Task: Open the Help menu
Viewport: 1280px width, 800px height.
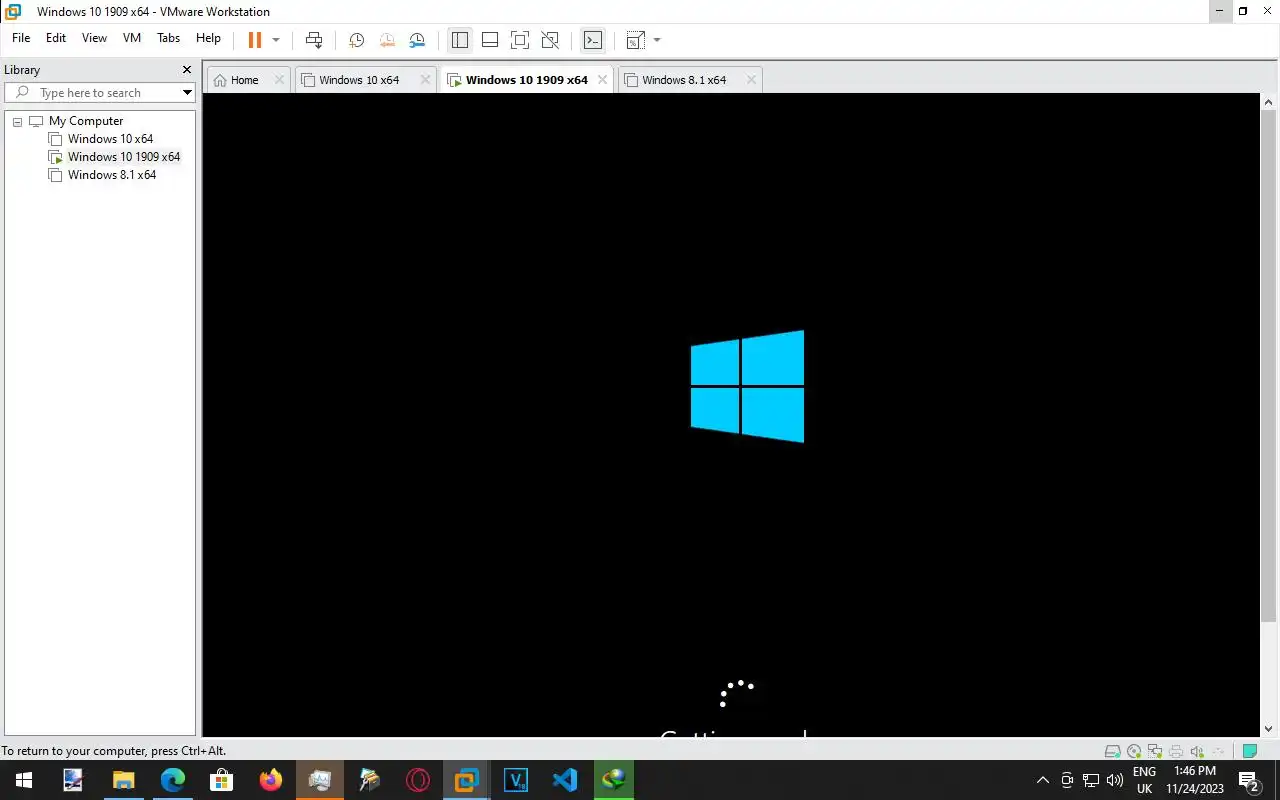Action: coord(208,38)
